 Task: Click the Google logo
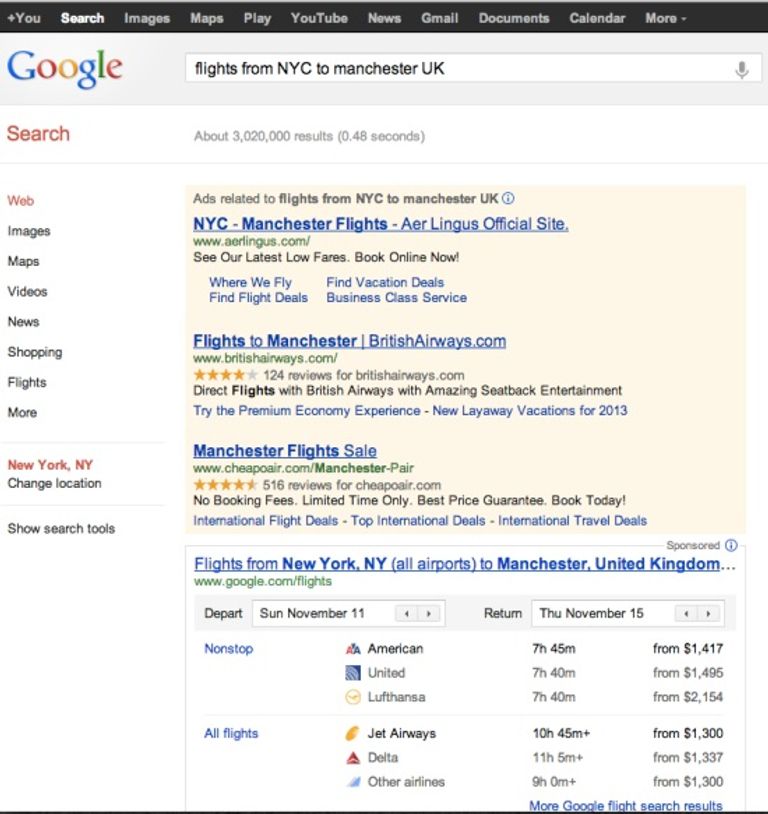65,69
